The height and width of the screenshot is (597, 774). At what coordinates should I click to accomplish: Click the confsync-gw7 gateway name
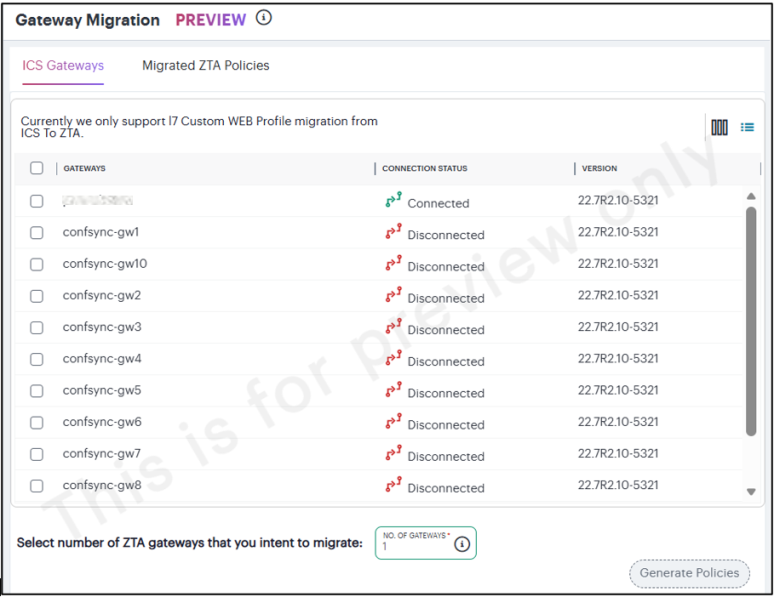pos(102,453)
